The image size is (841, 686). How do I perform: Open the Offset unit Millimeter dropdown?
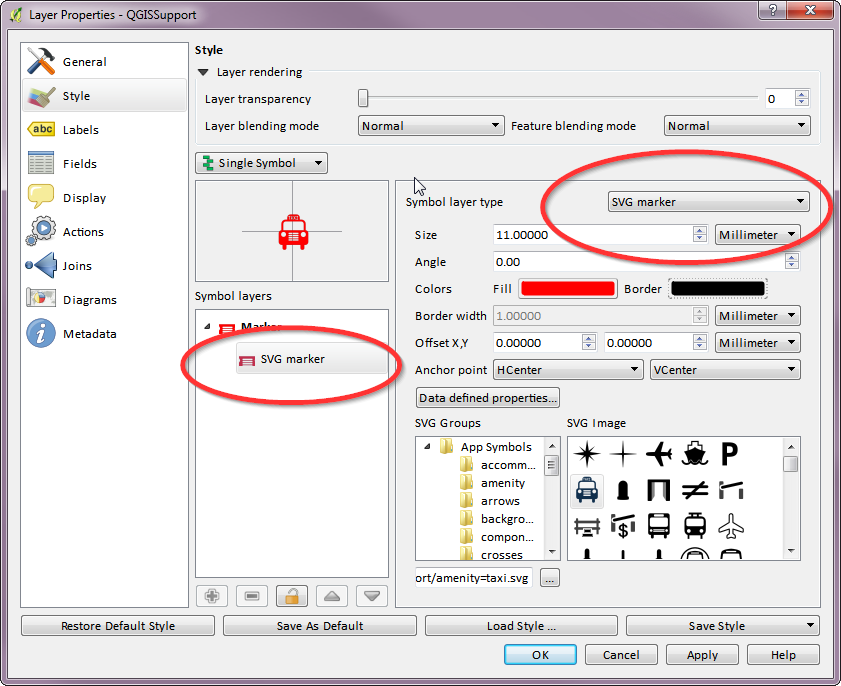757,343
